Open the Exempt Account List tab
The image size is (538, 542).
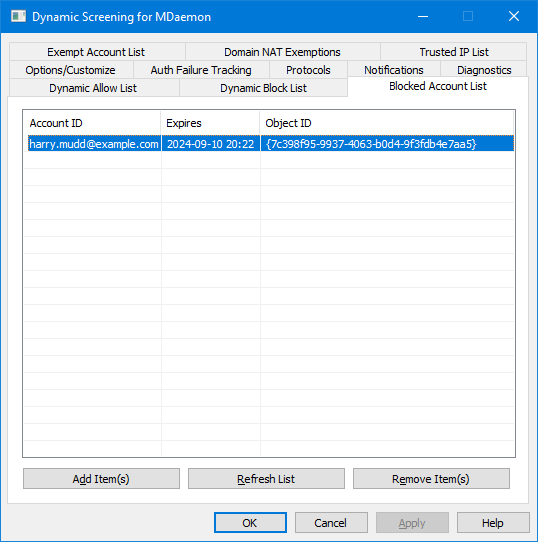click(97, 52)
